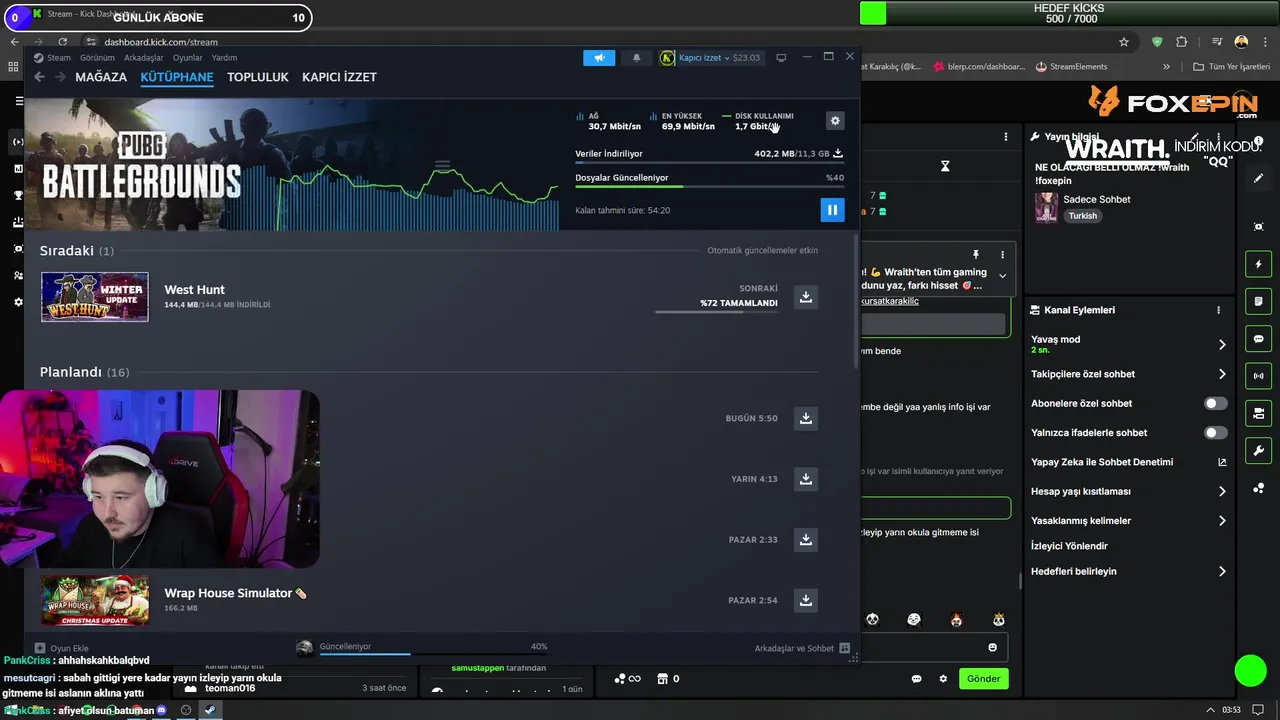The height and width of the screenshot is (720, 1280).
Task: Open Oyunlar menu in Steam
Action: coord(187,58)
